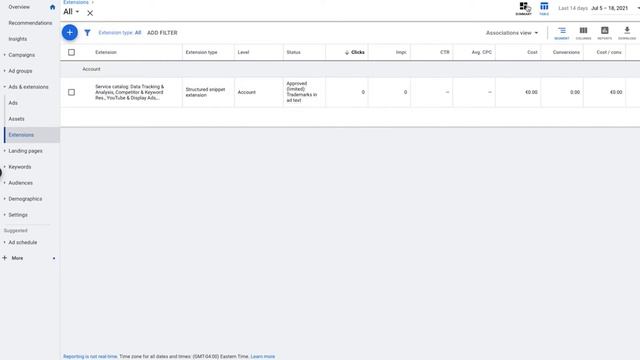Sort by Clicks column header

coord(354,52)
